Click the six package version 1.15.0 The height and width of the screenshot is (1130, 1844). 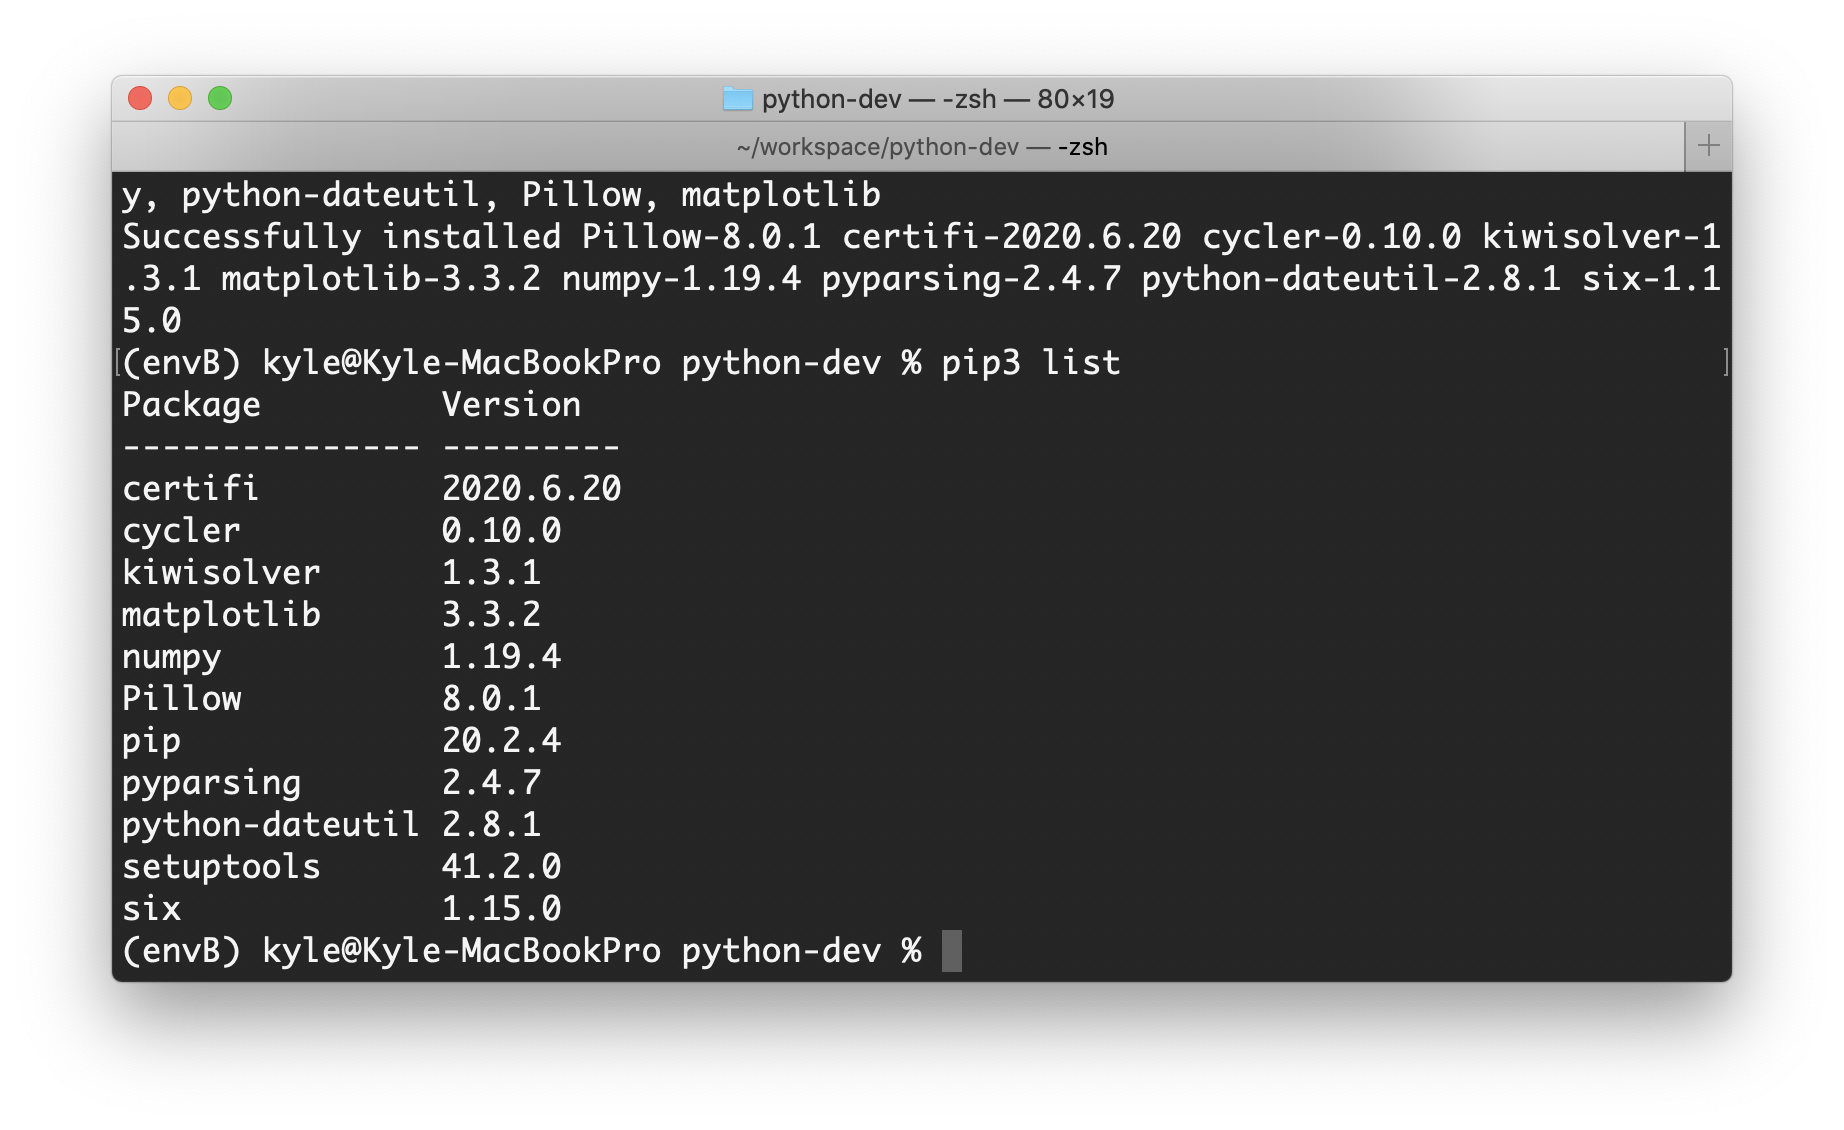[502, 908]
